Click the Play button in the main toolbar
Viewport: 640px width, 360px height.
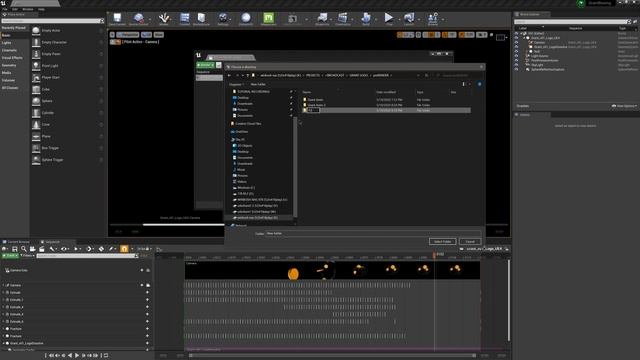click(389, 18)
